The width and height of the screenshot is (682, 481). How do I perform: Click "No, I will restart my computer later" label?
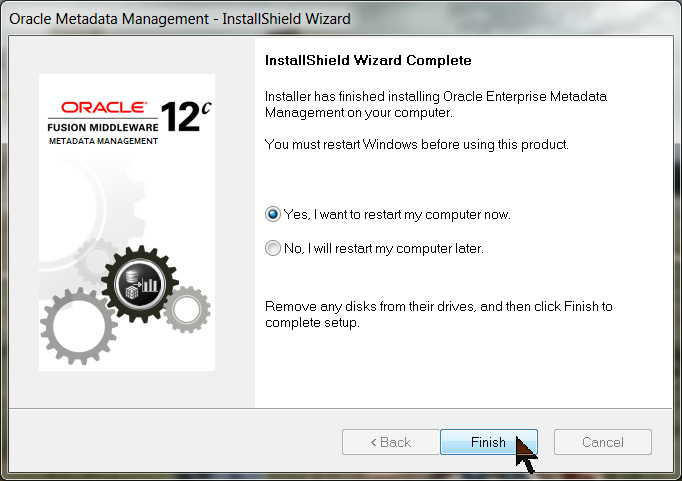384,249
